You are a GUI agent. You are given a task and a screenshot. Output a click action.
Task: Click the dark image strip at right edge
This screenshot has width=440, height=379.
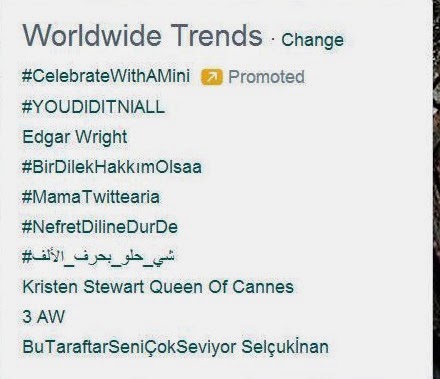tap(436, 189)
